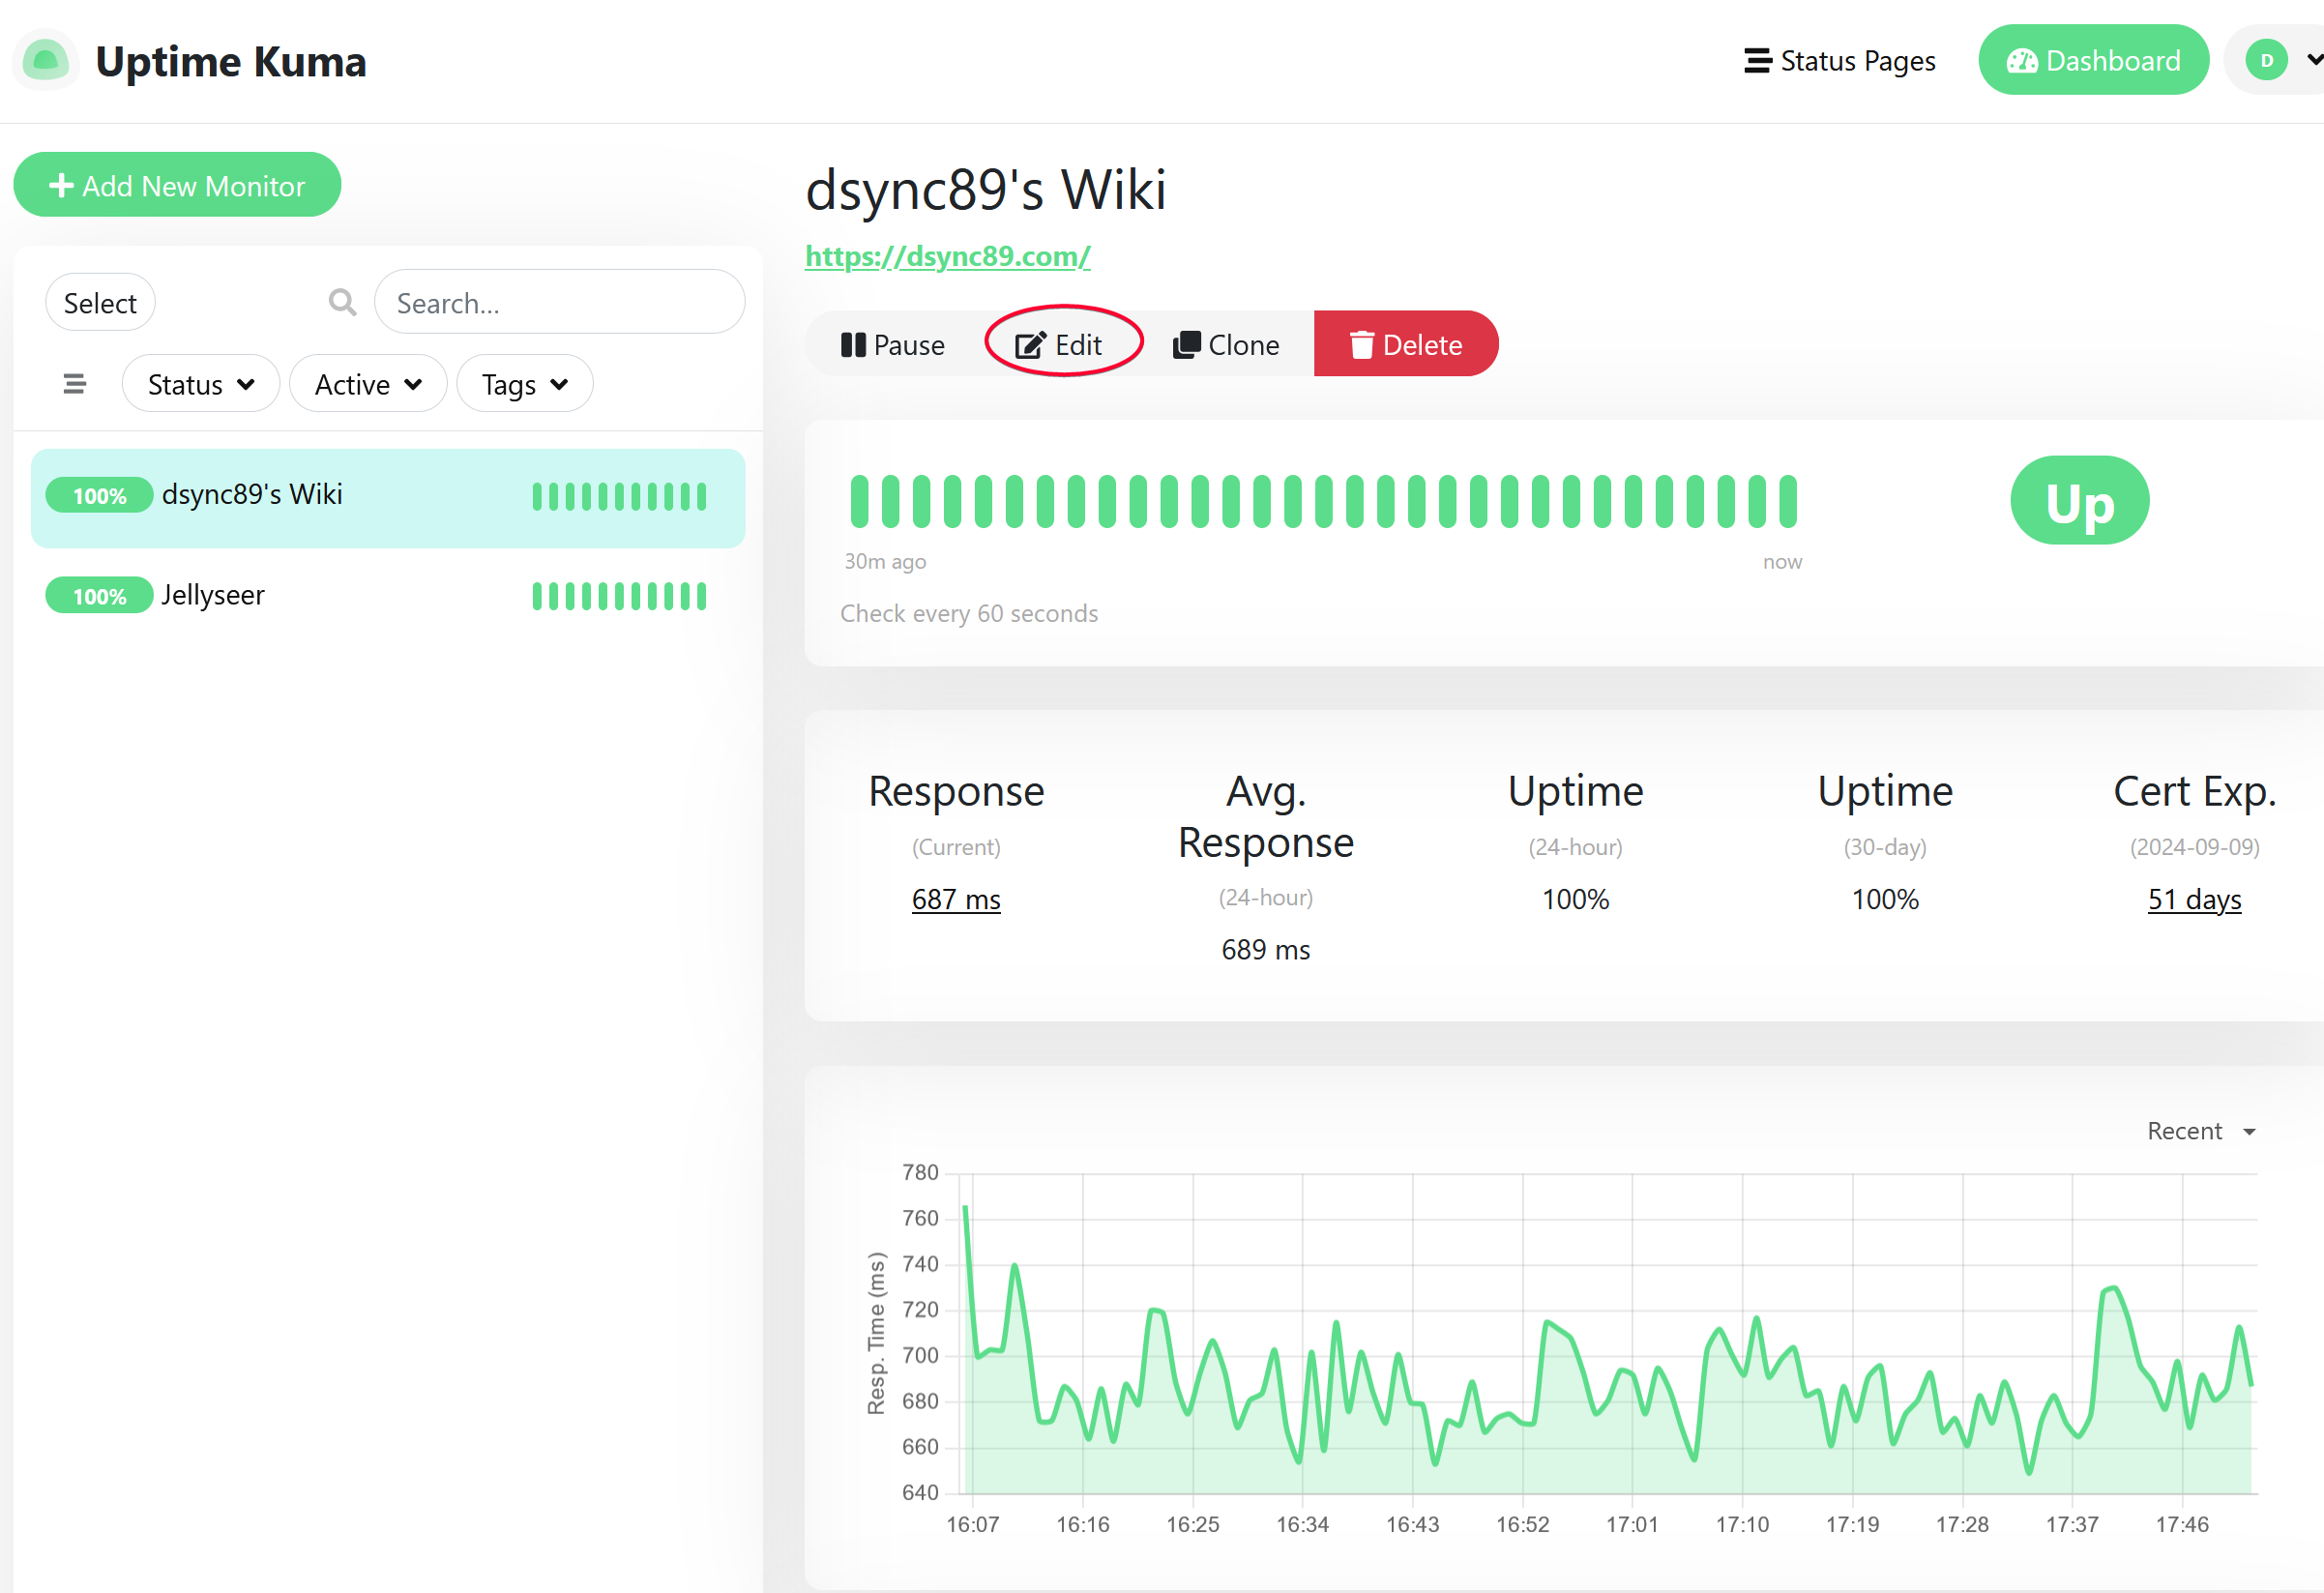The height and width of the screenshot is (1593, 2324).
Task: Click the search magnifier icon
Action: [342, 302]
